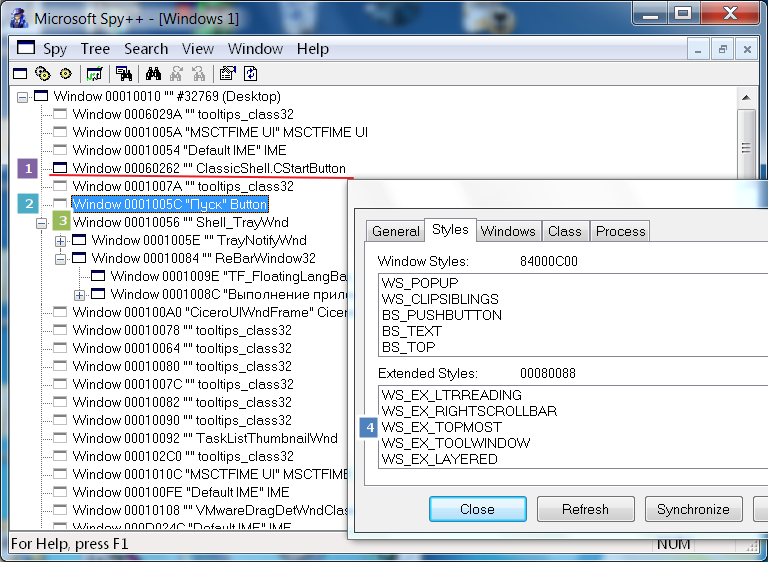The height and width of the screenshot is (562, 768).
Task: Click the window icon of TaskListThumbnailWnd row
Action: (60, 438)
